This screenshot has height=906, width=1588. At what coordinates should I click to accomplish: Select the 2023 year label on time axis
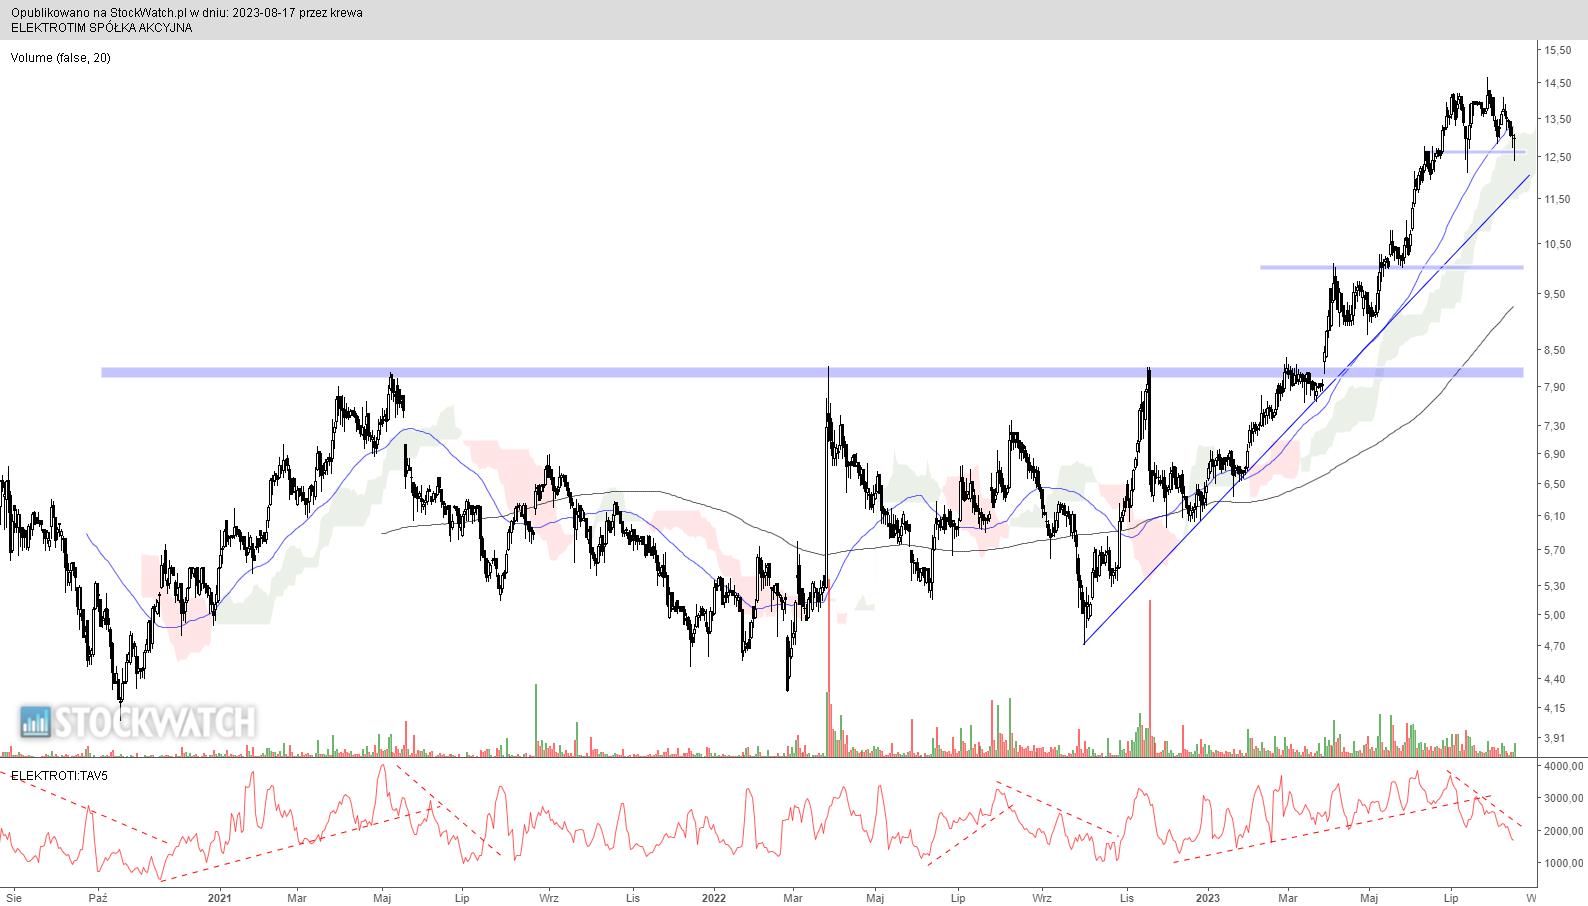point(1208,897)
